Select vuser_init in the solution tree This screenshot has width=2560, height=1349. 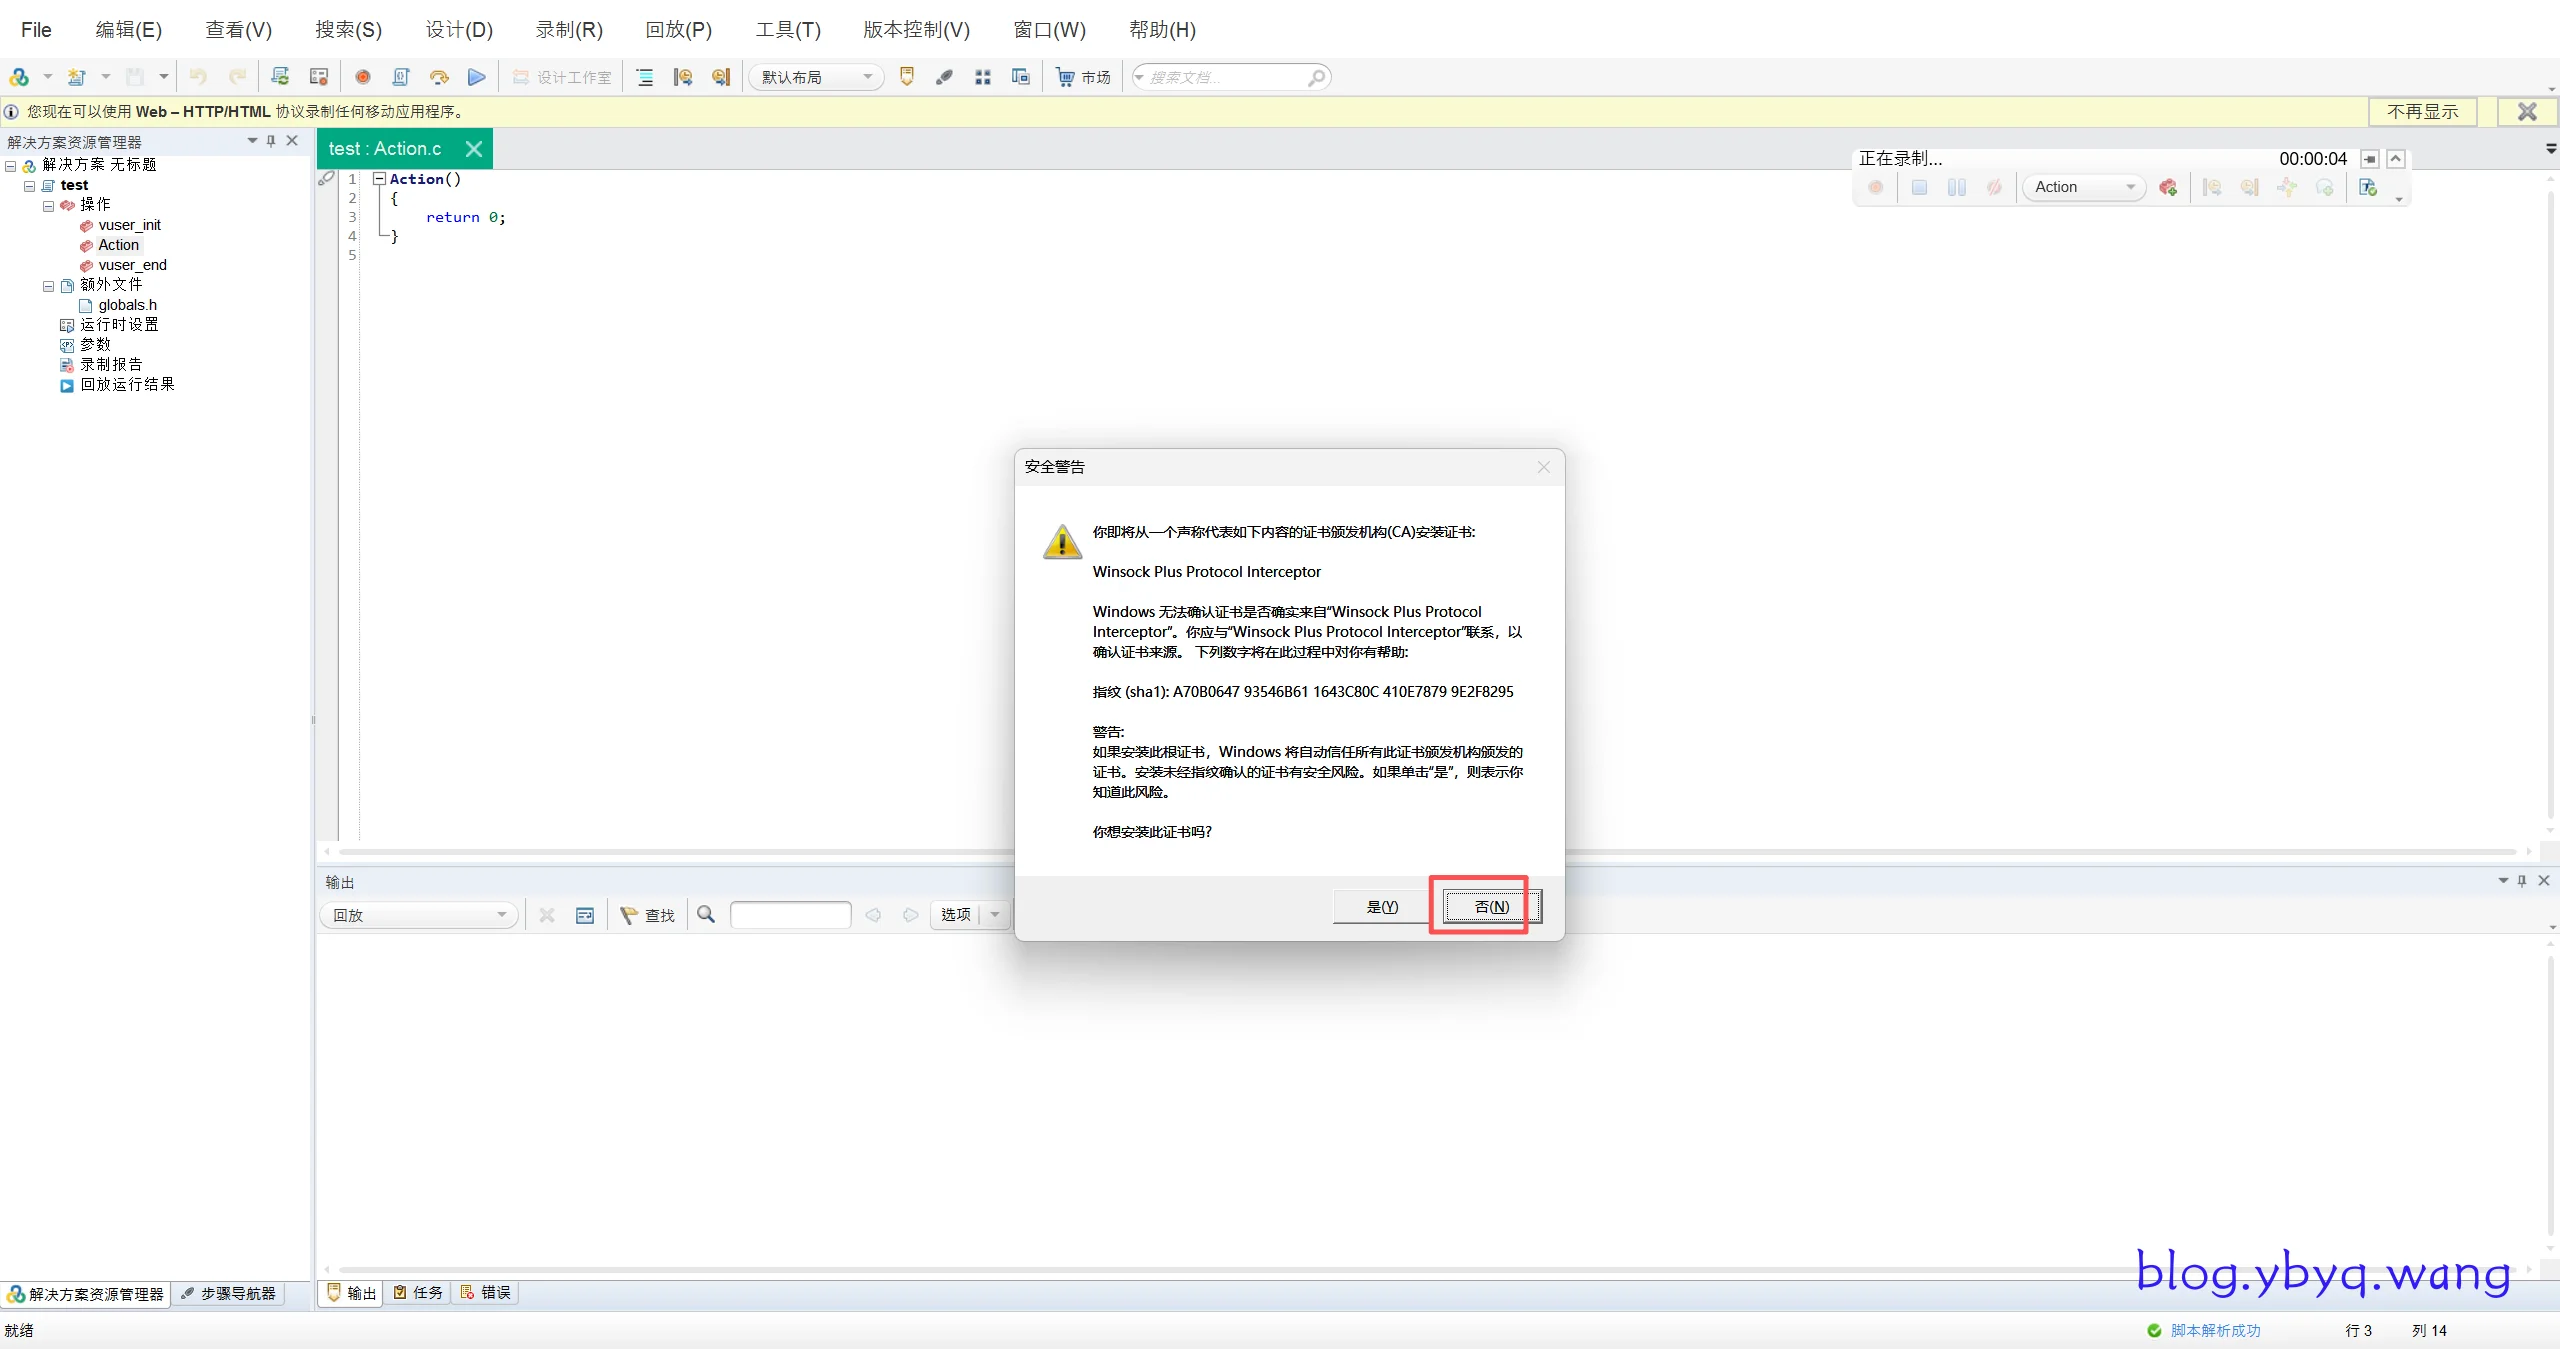point(129,225)
